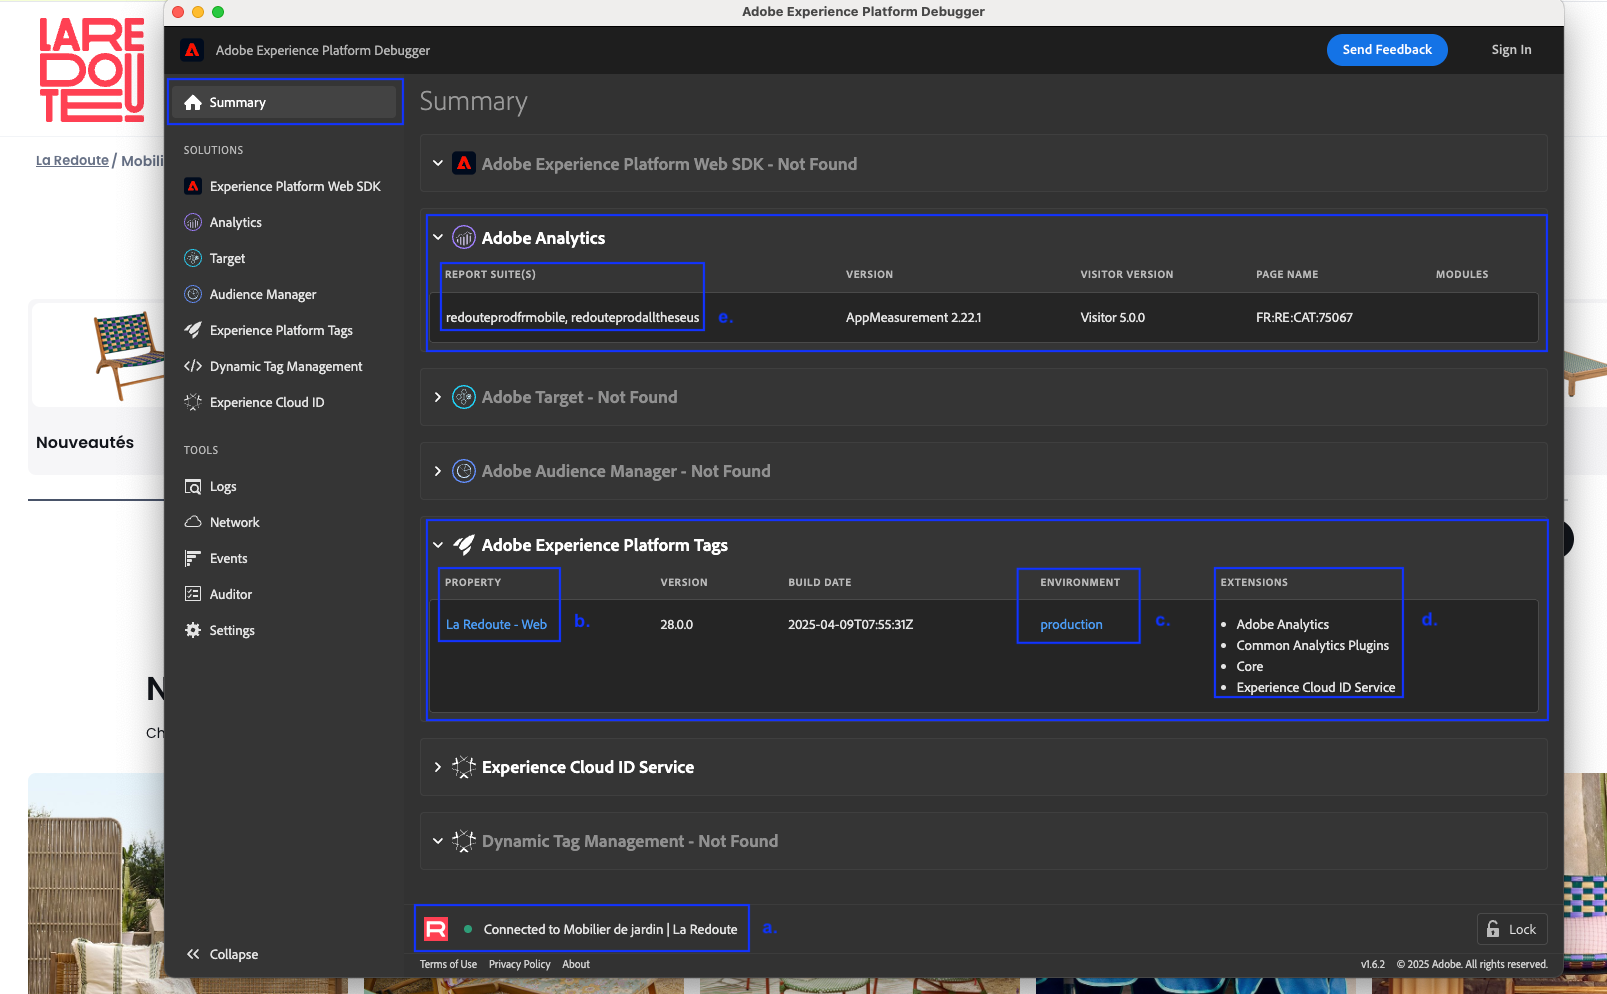The width and height of the screenshot is (1607, 994).
Task: Select the Experience Cloud ID icon
Action: click(193, 402)
